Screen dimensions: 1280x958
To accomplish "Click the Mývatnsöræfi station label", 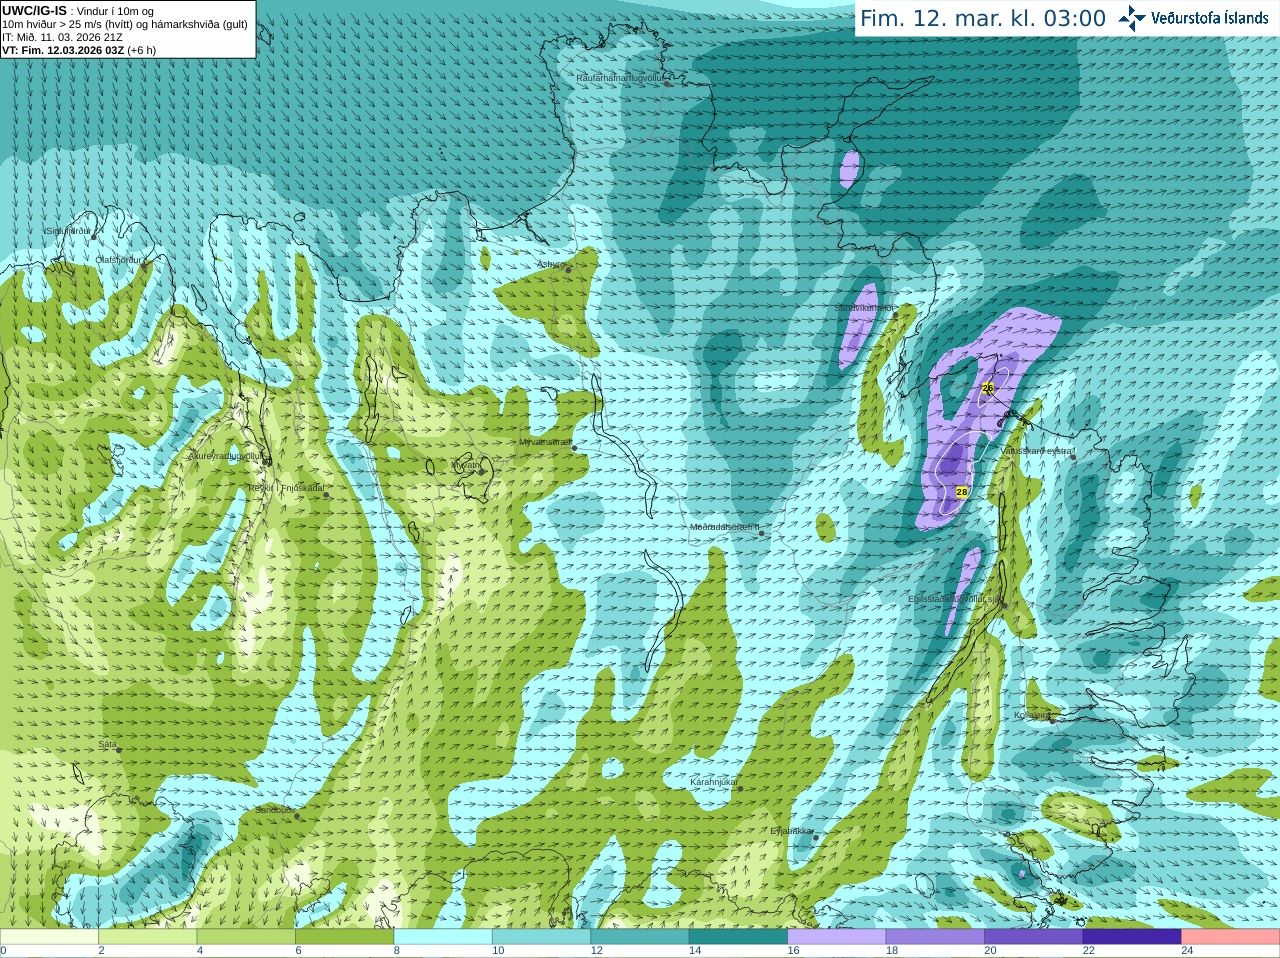I will [x=545, y=441].
